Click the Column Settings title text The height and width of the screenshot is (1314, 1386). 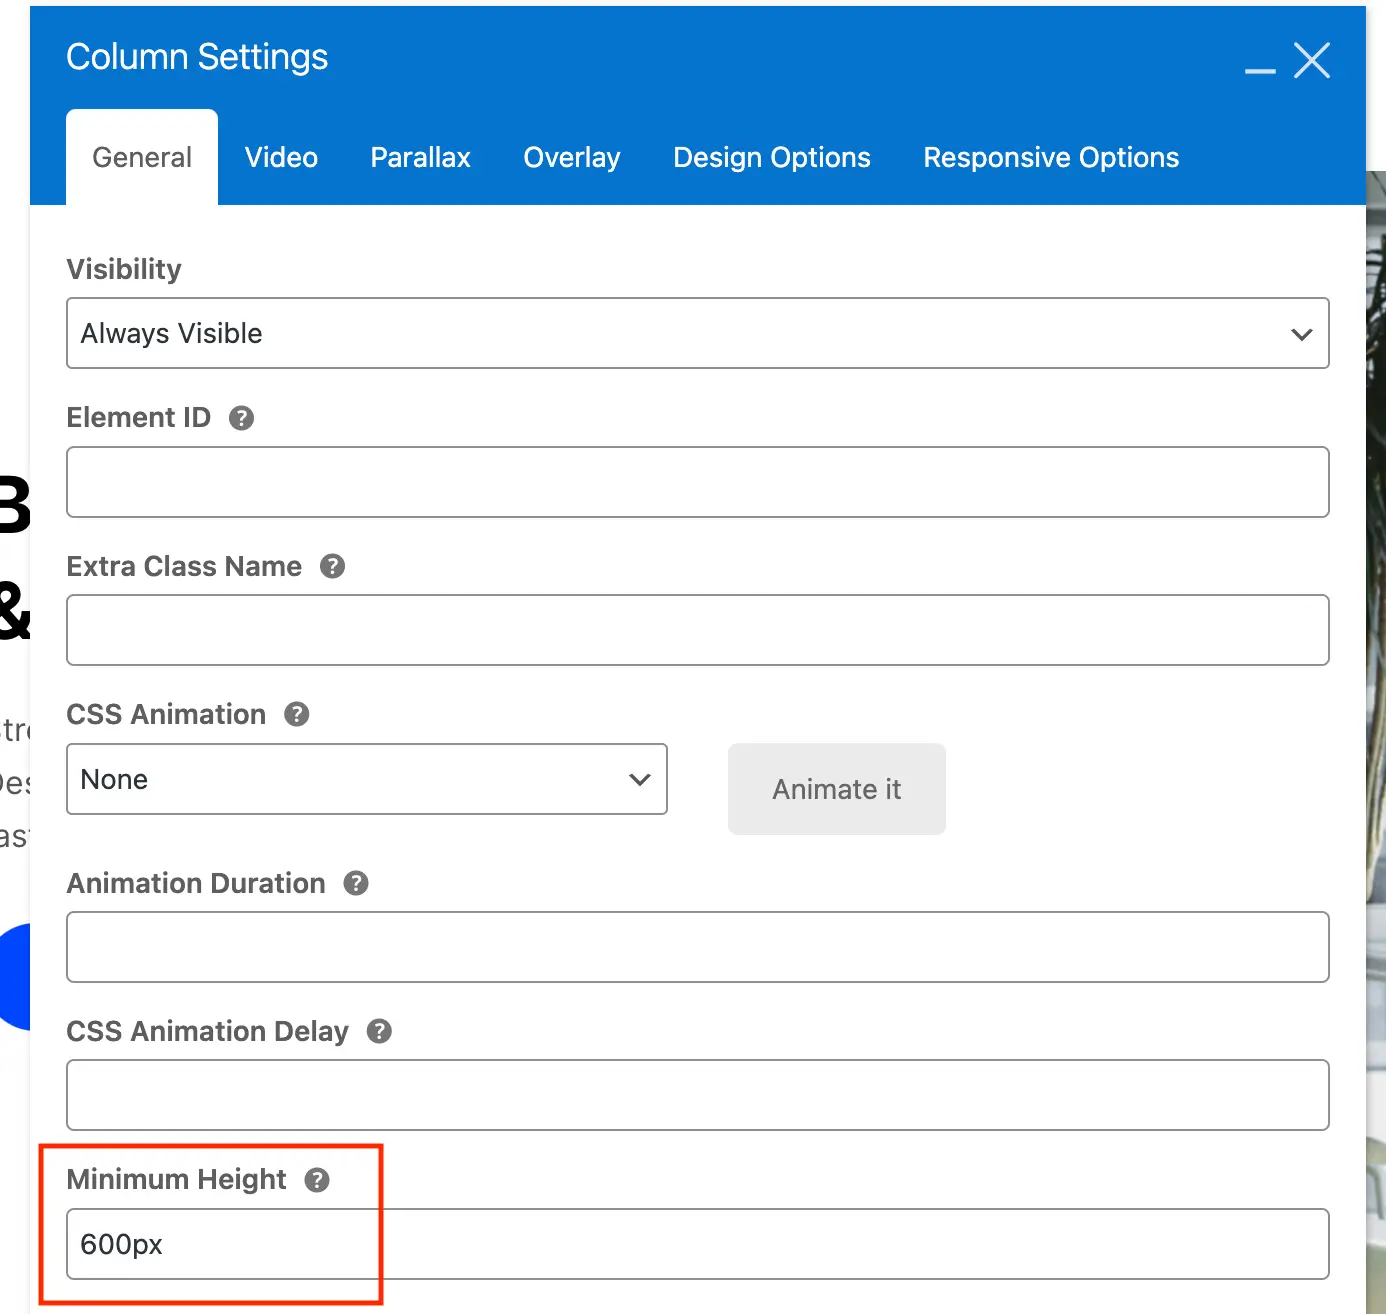197,57
